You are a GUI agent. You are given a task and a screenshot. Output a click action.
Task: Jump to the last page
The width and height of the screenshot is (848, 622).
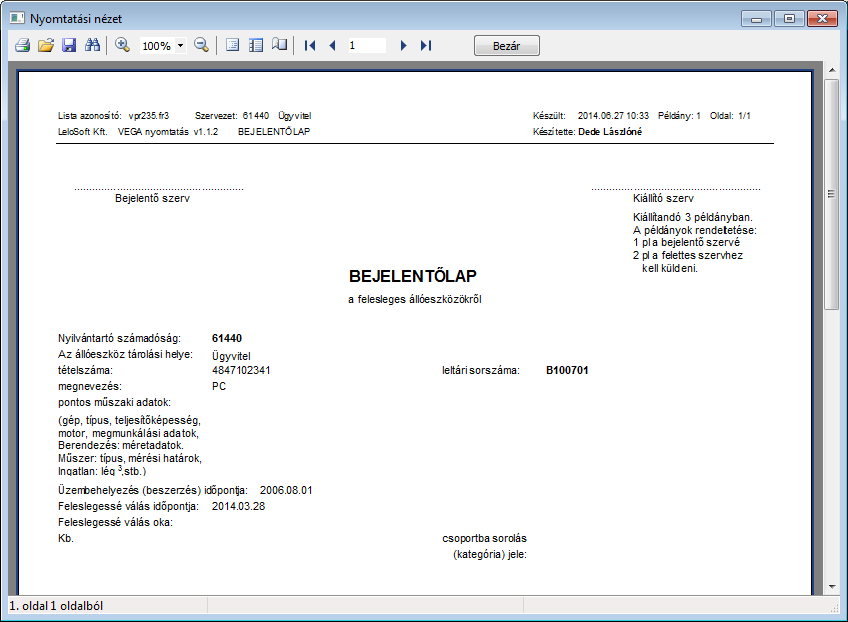pyautogui.click(x=426, y=45)
